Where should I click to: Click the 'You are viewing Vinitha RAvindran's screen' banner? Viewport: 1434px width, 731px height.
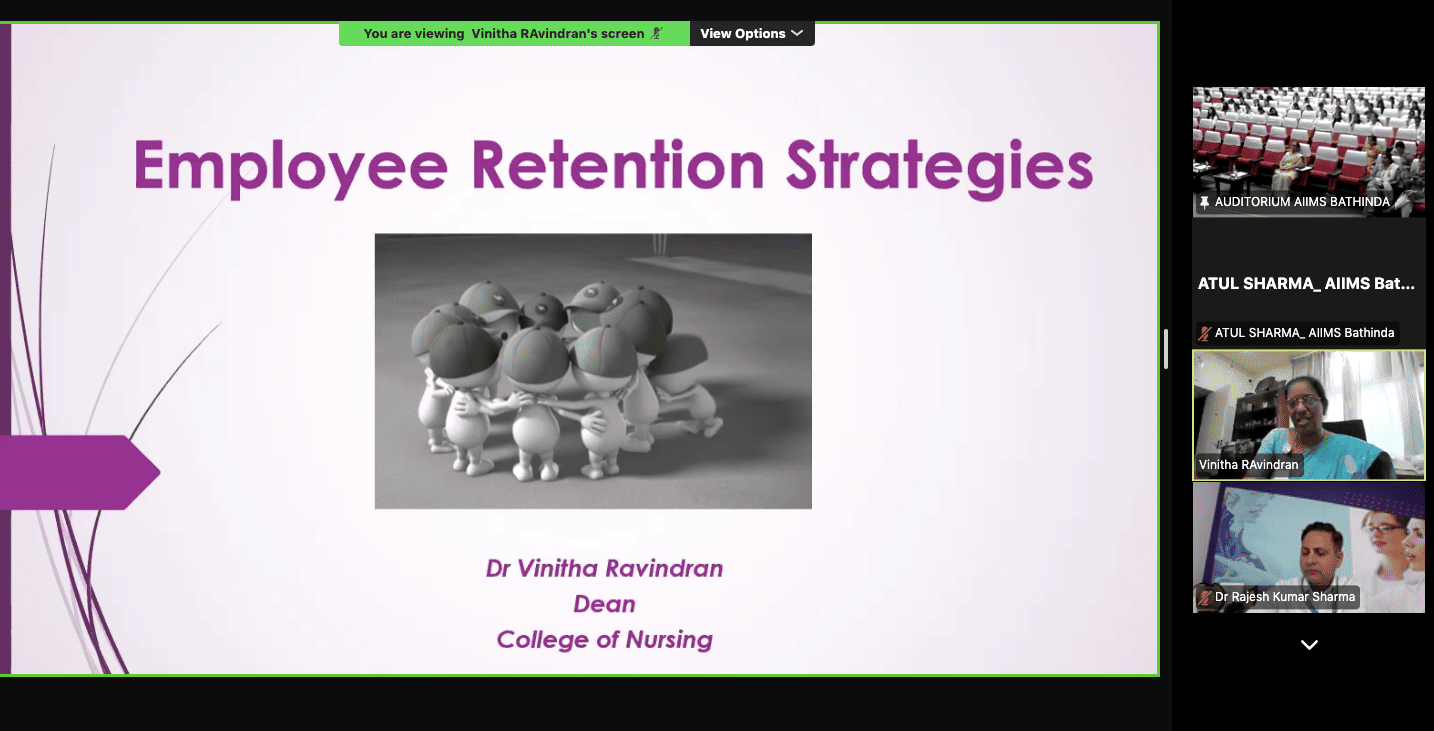pos(514,33)
